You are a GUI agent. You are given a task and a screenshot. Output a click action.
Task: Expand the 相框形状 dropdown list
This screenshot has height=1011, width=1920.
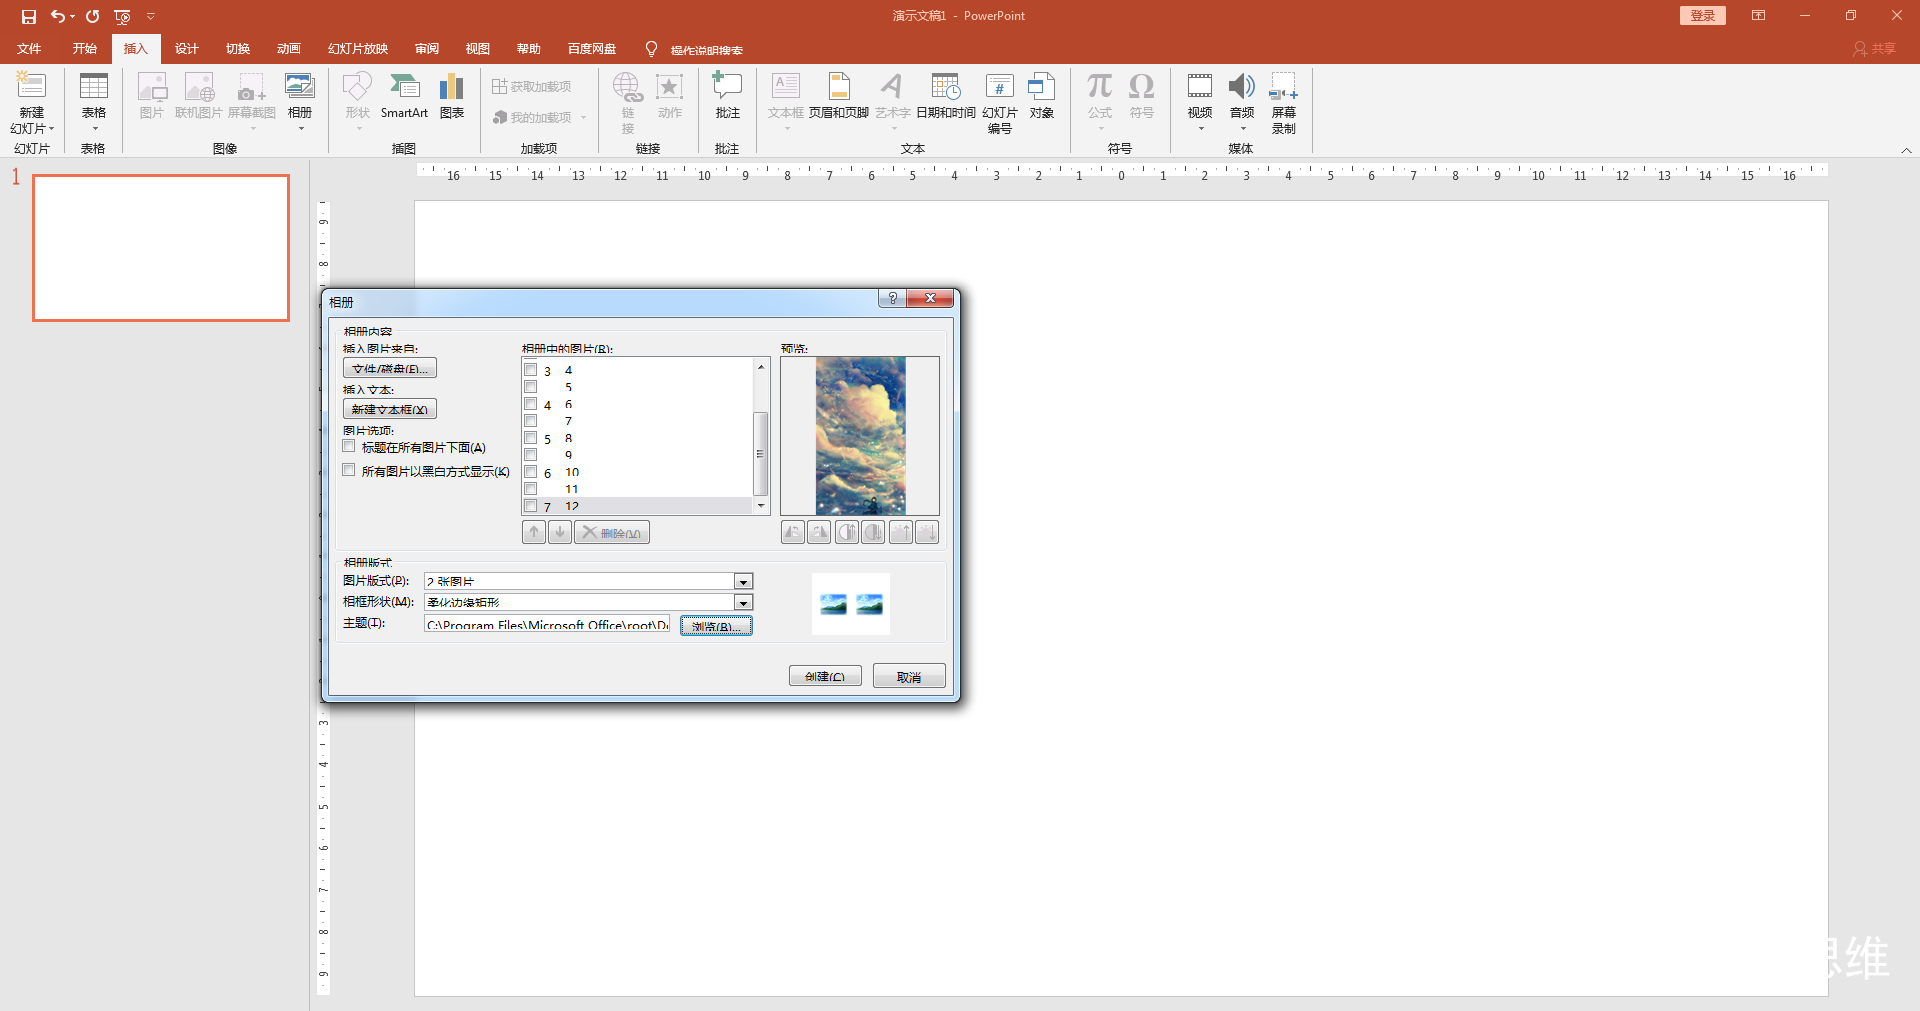[743, 603]
